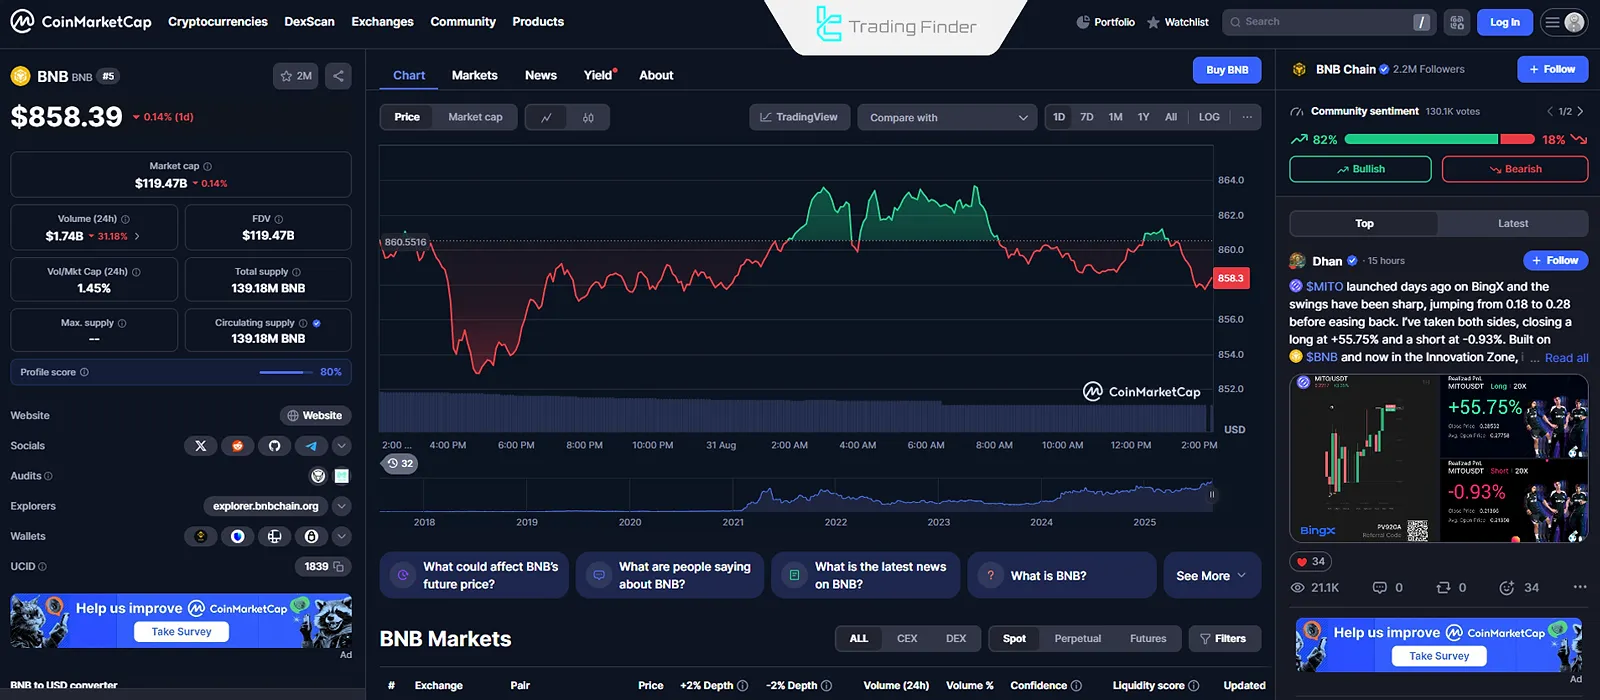Open the GitHub social link
The width and height of the screenshot is (1600, 700).
click(x=275, y=446)
